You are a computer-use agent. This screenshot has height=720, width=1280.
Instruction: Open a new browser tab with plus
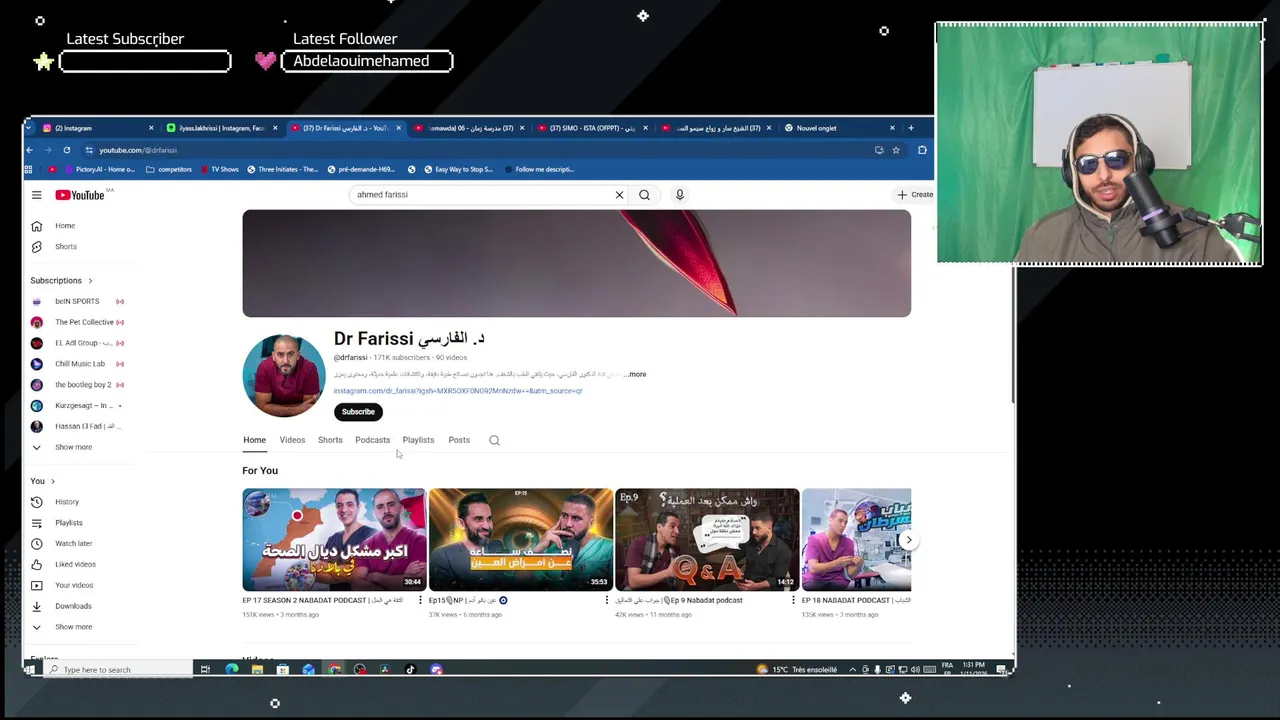911,128
